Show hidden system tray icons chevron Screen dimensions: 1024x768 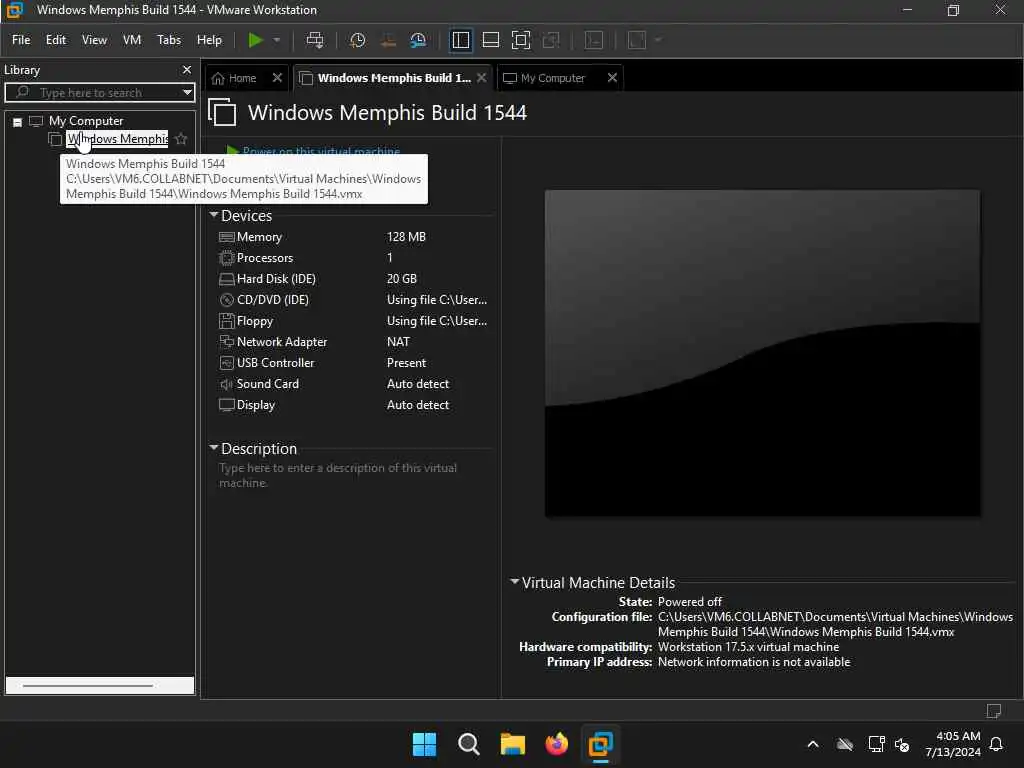813,744
